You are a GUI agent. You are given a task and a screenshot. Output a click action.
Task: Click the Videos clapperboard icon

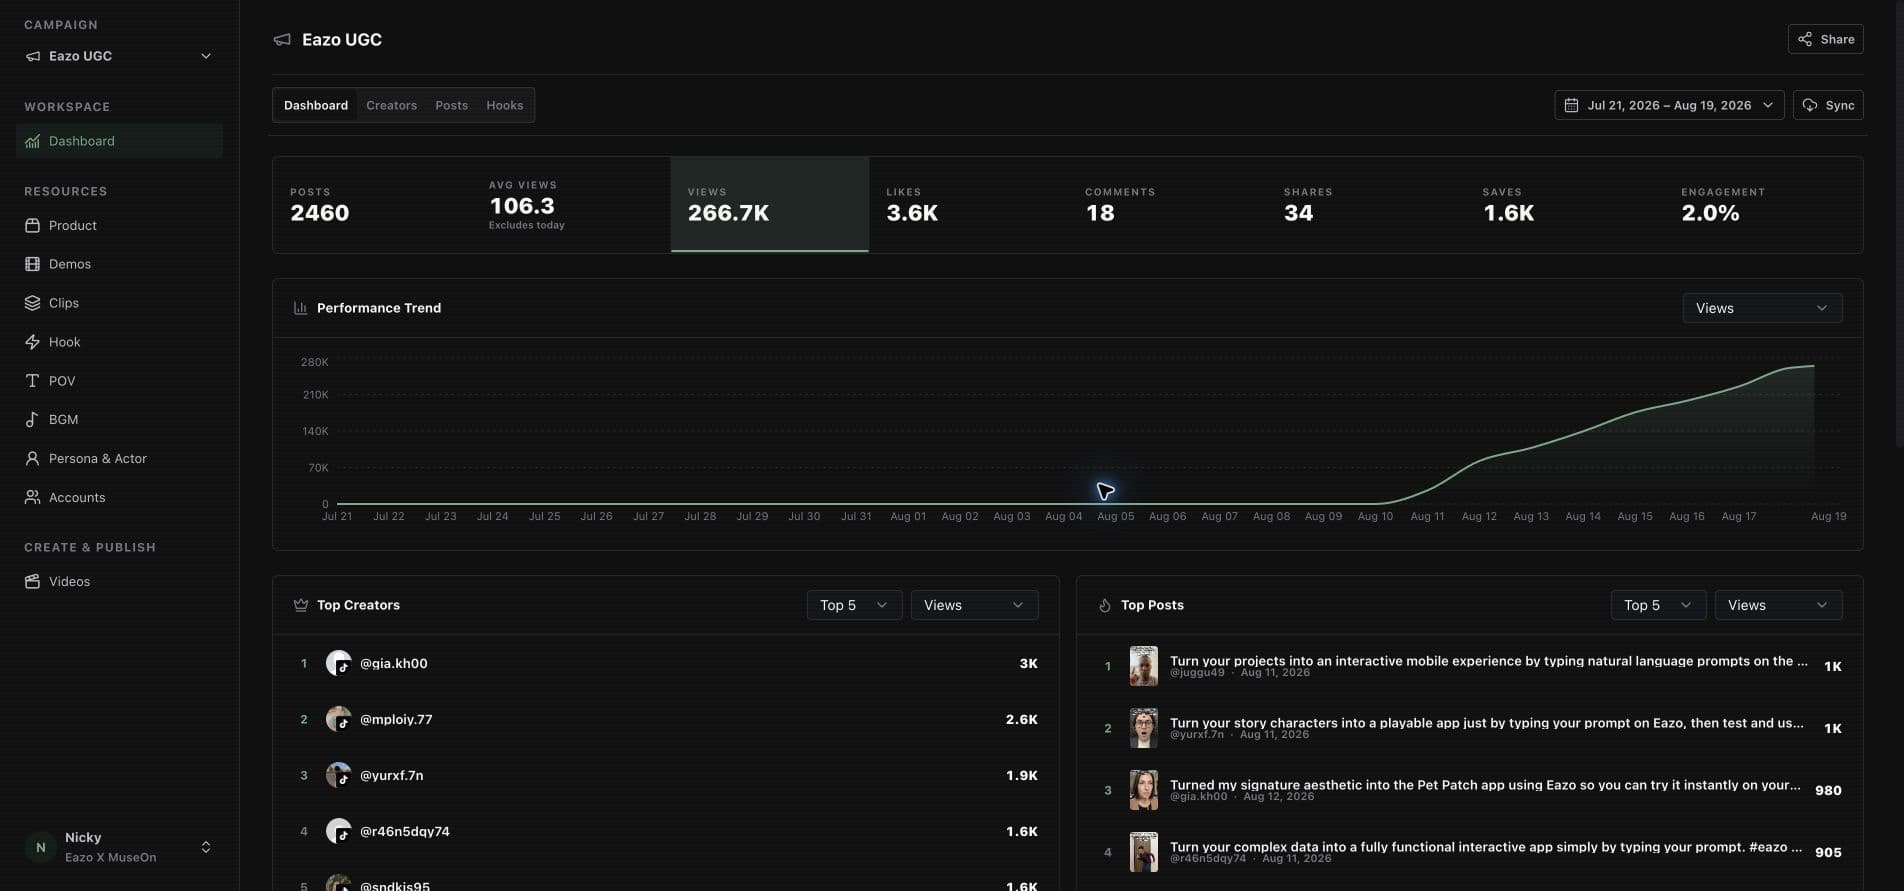pos(32,582)
